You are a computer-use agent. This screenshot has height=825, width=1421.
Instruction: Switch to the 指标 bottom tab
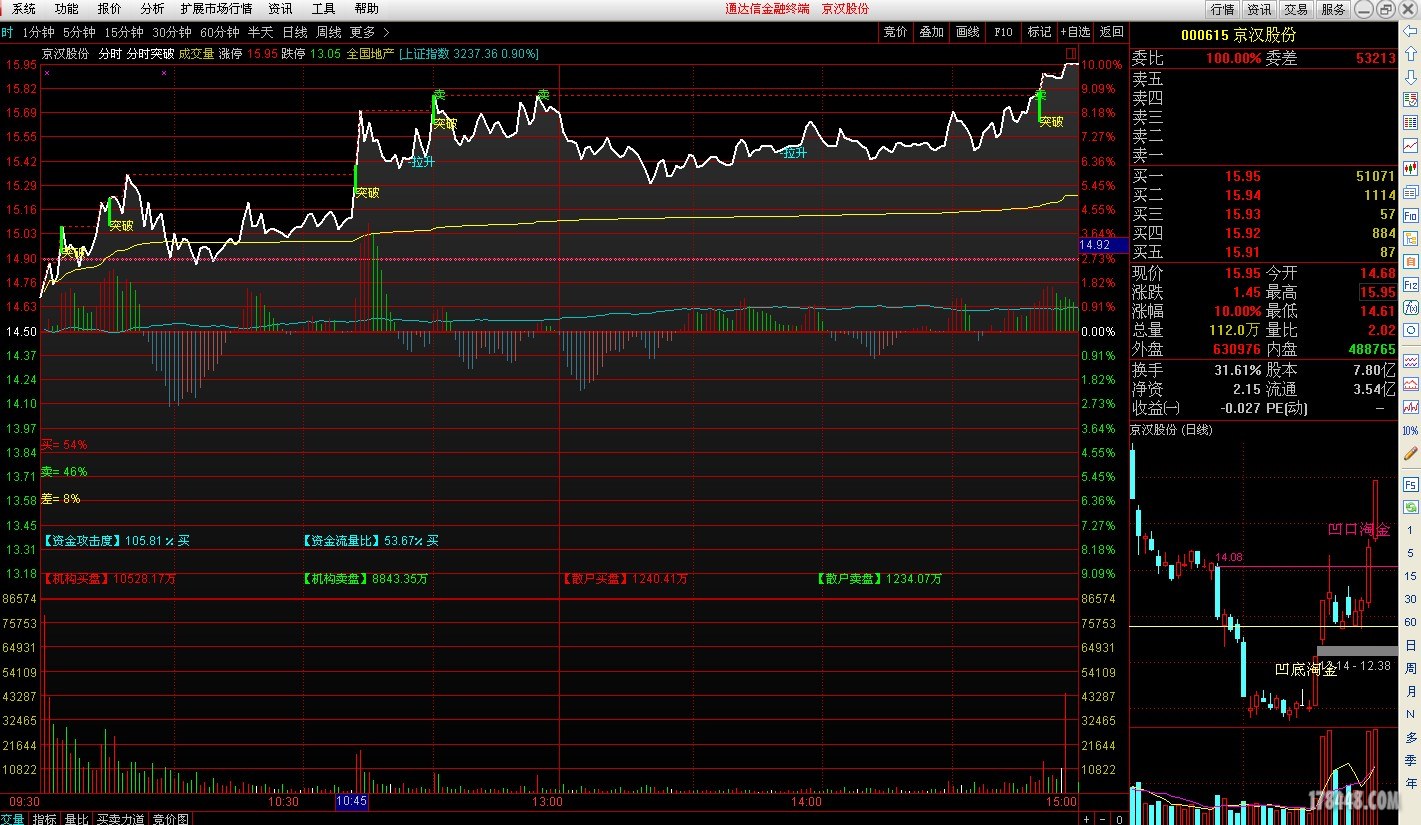45,818
